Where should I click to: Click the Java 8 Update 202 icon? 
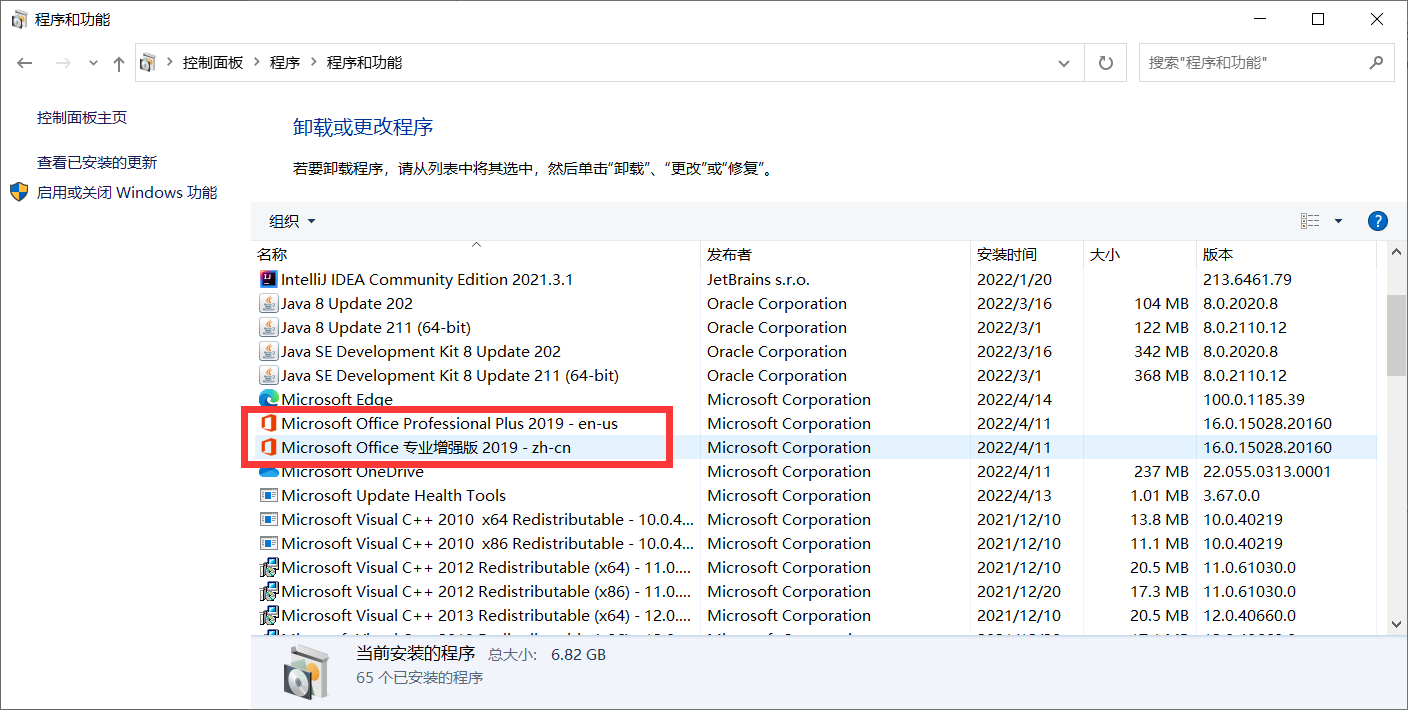tap(268, 304)
